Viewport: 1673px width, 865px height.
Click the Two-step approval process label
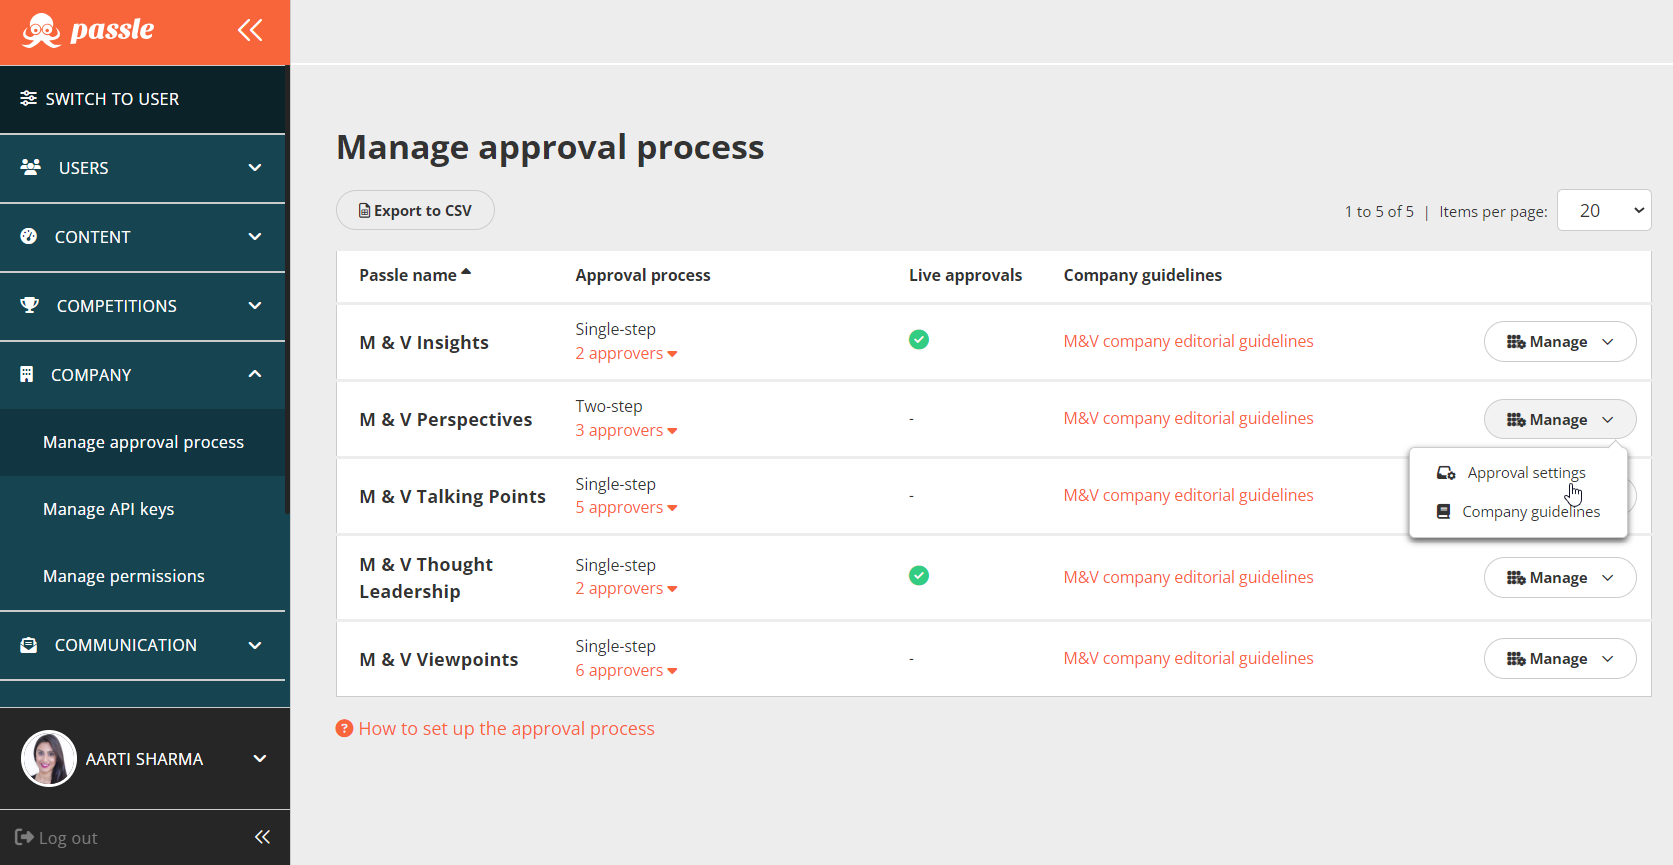point(609,406)
